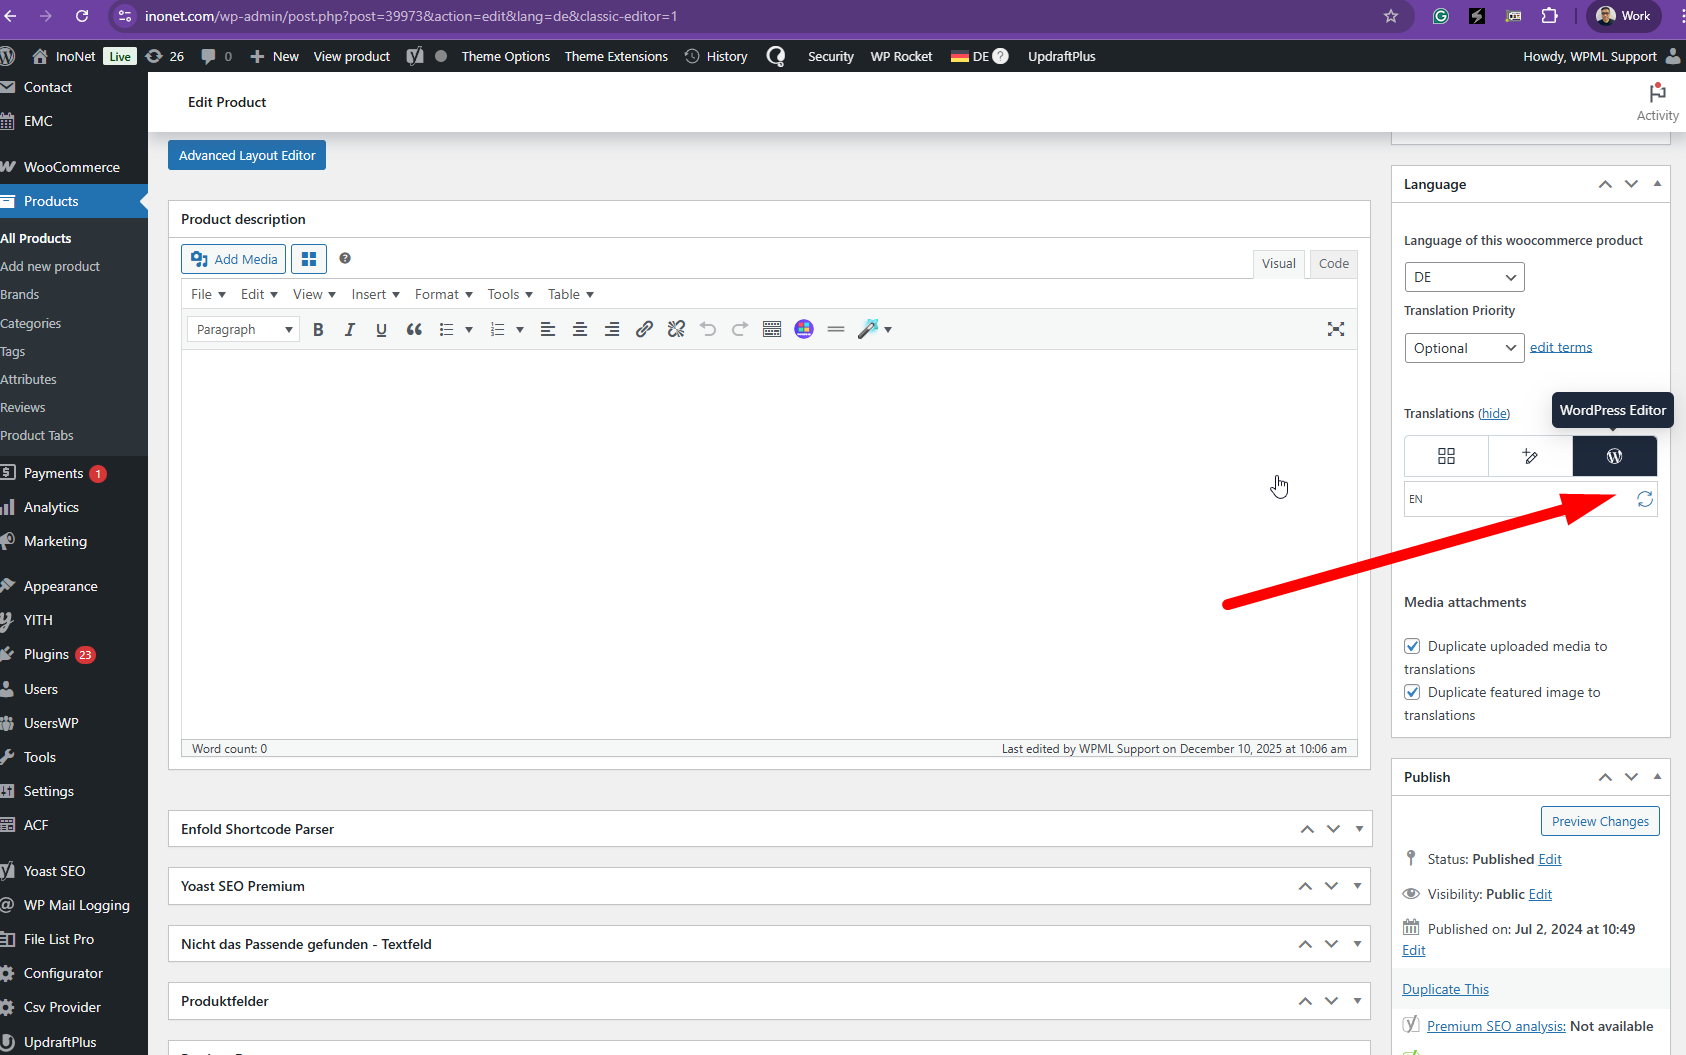Image resolution: width=1686 pixels, height=1055 pixels.
Task: Open the Insert menu in editor
Action: tap(375, 294)
